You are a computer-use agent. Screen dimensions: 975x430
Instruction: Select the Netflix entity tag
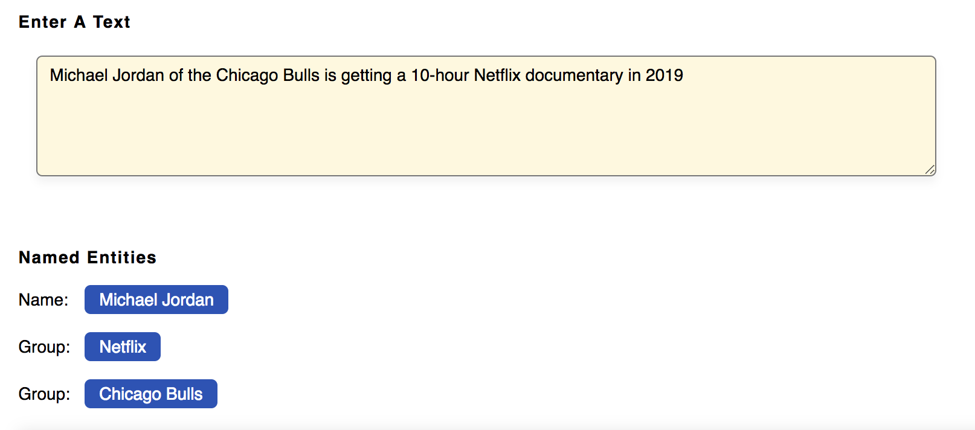pyautogui.click(x=122, y=347)
